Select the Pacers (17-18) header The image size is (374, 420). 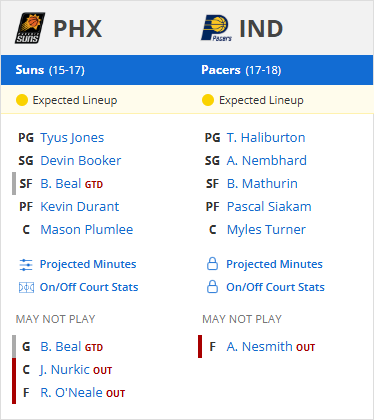241,70
